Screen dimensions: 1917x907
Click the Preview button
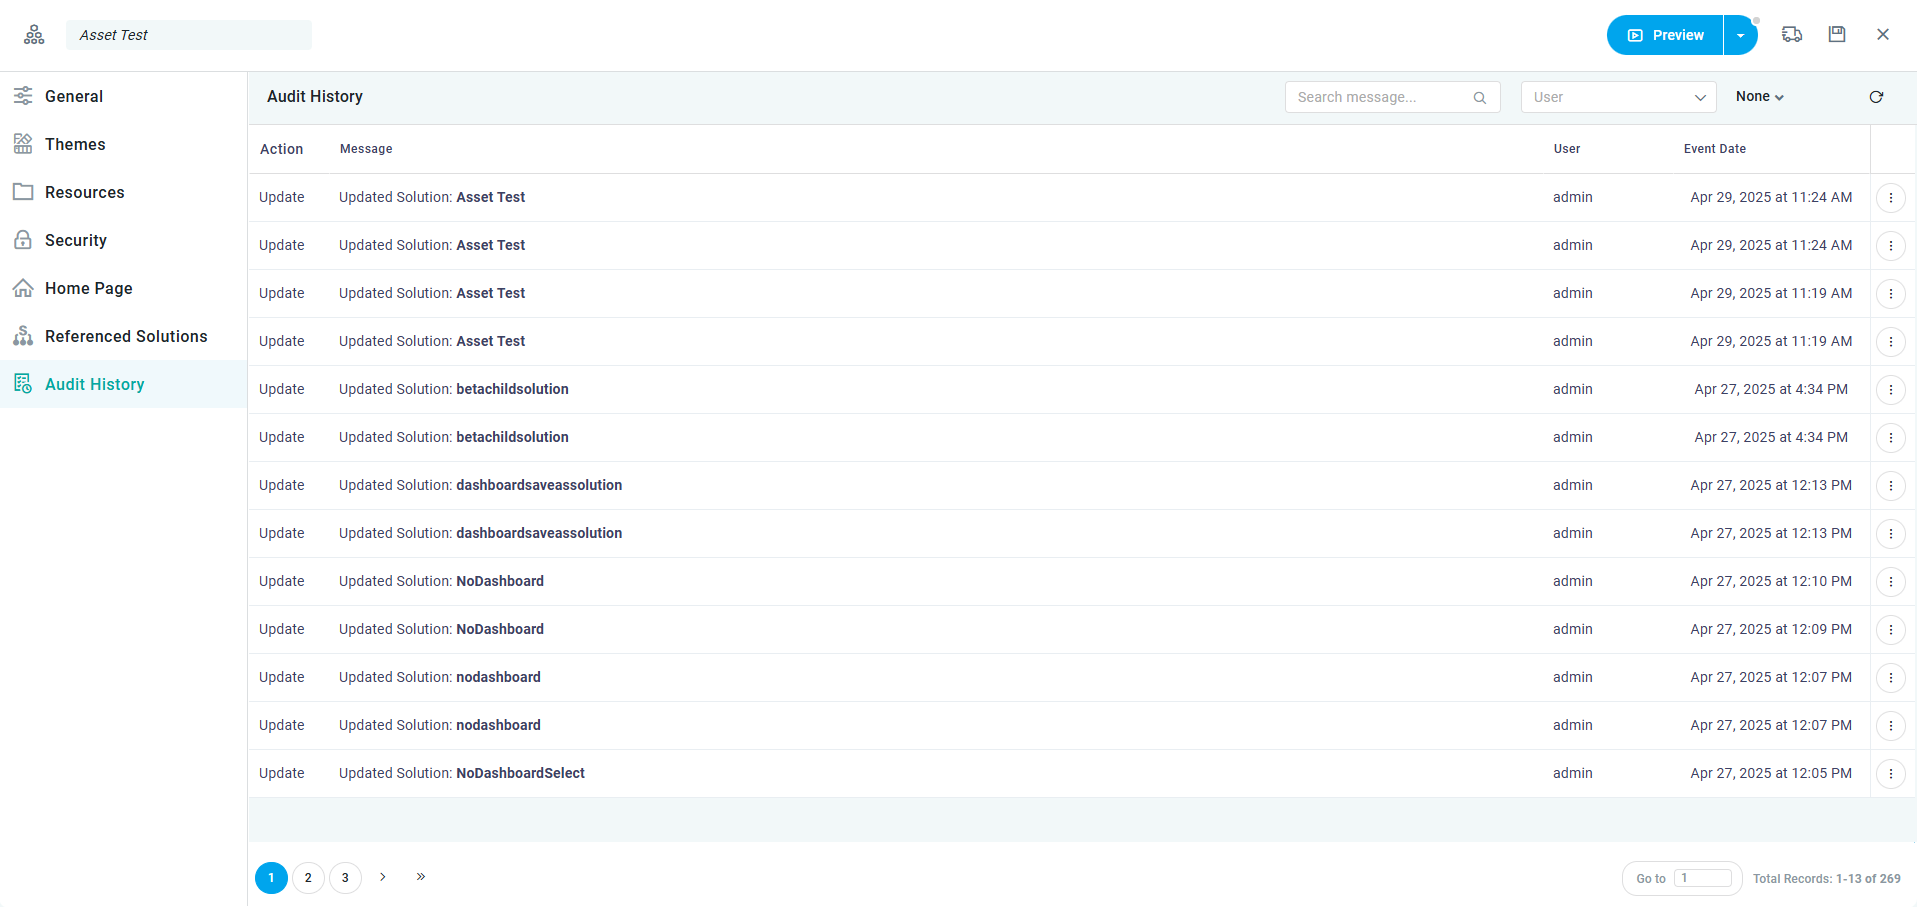coord(1665,36)
